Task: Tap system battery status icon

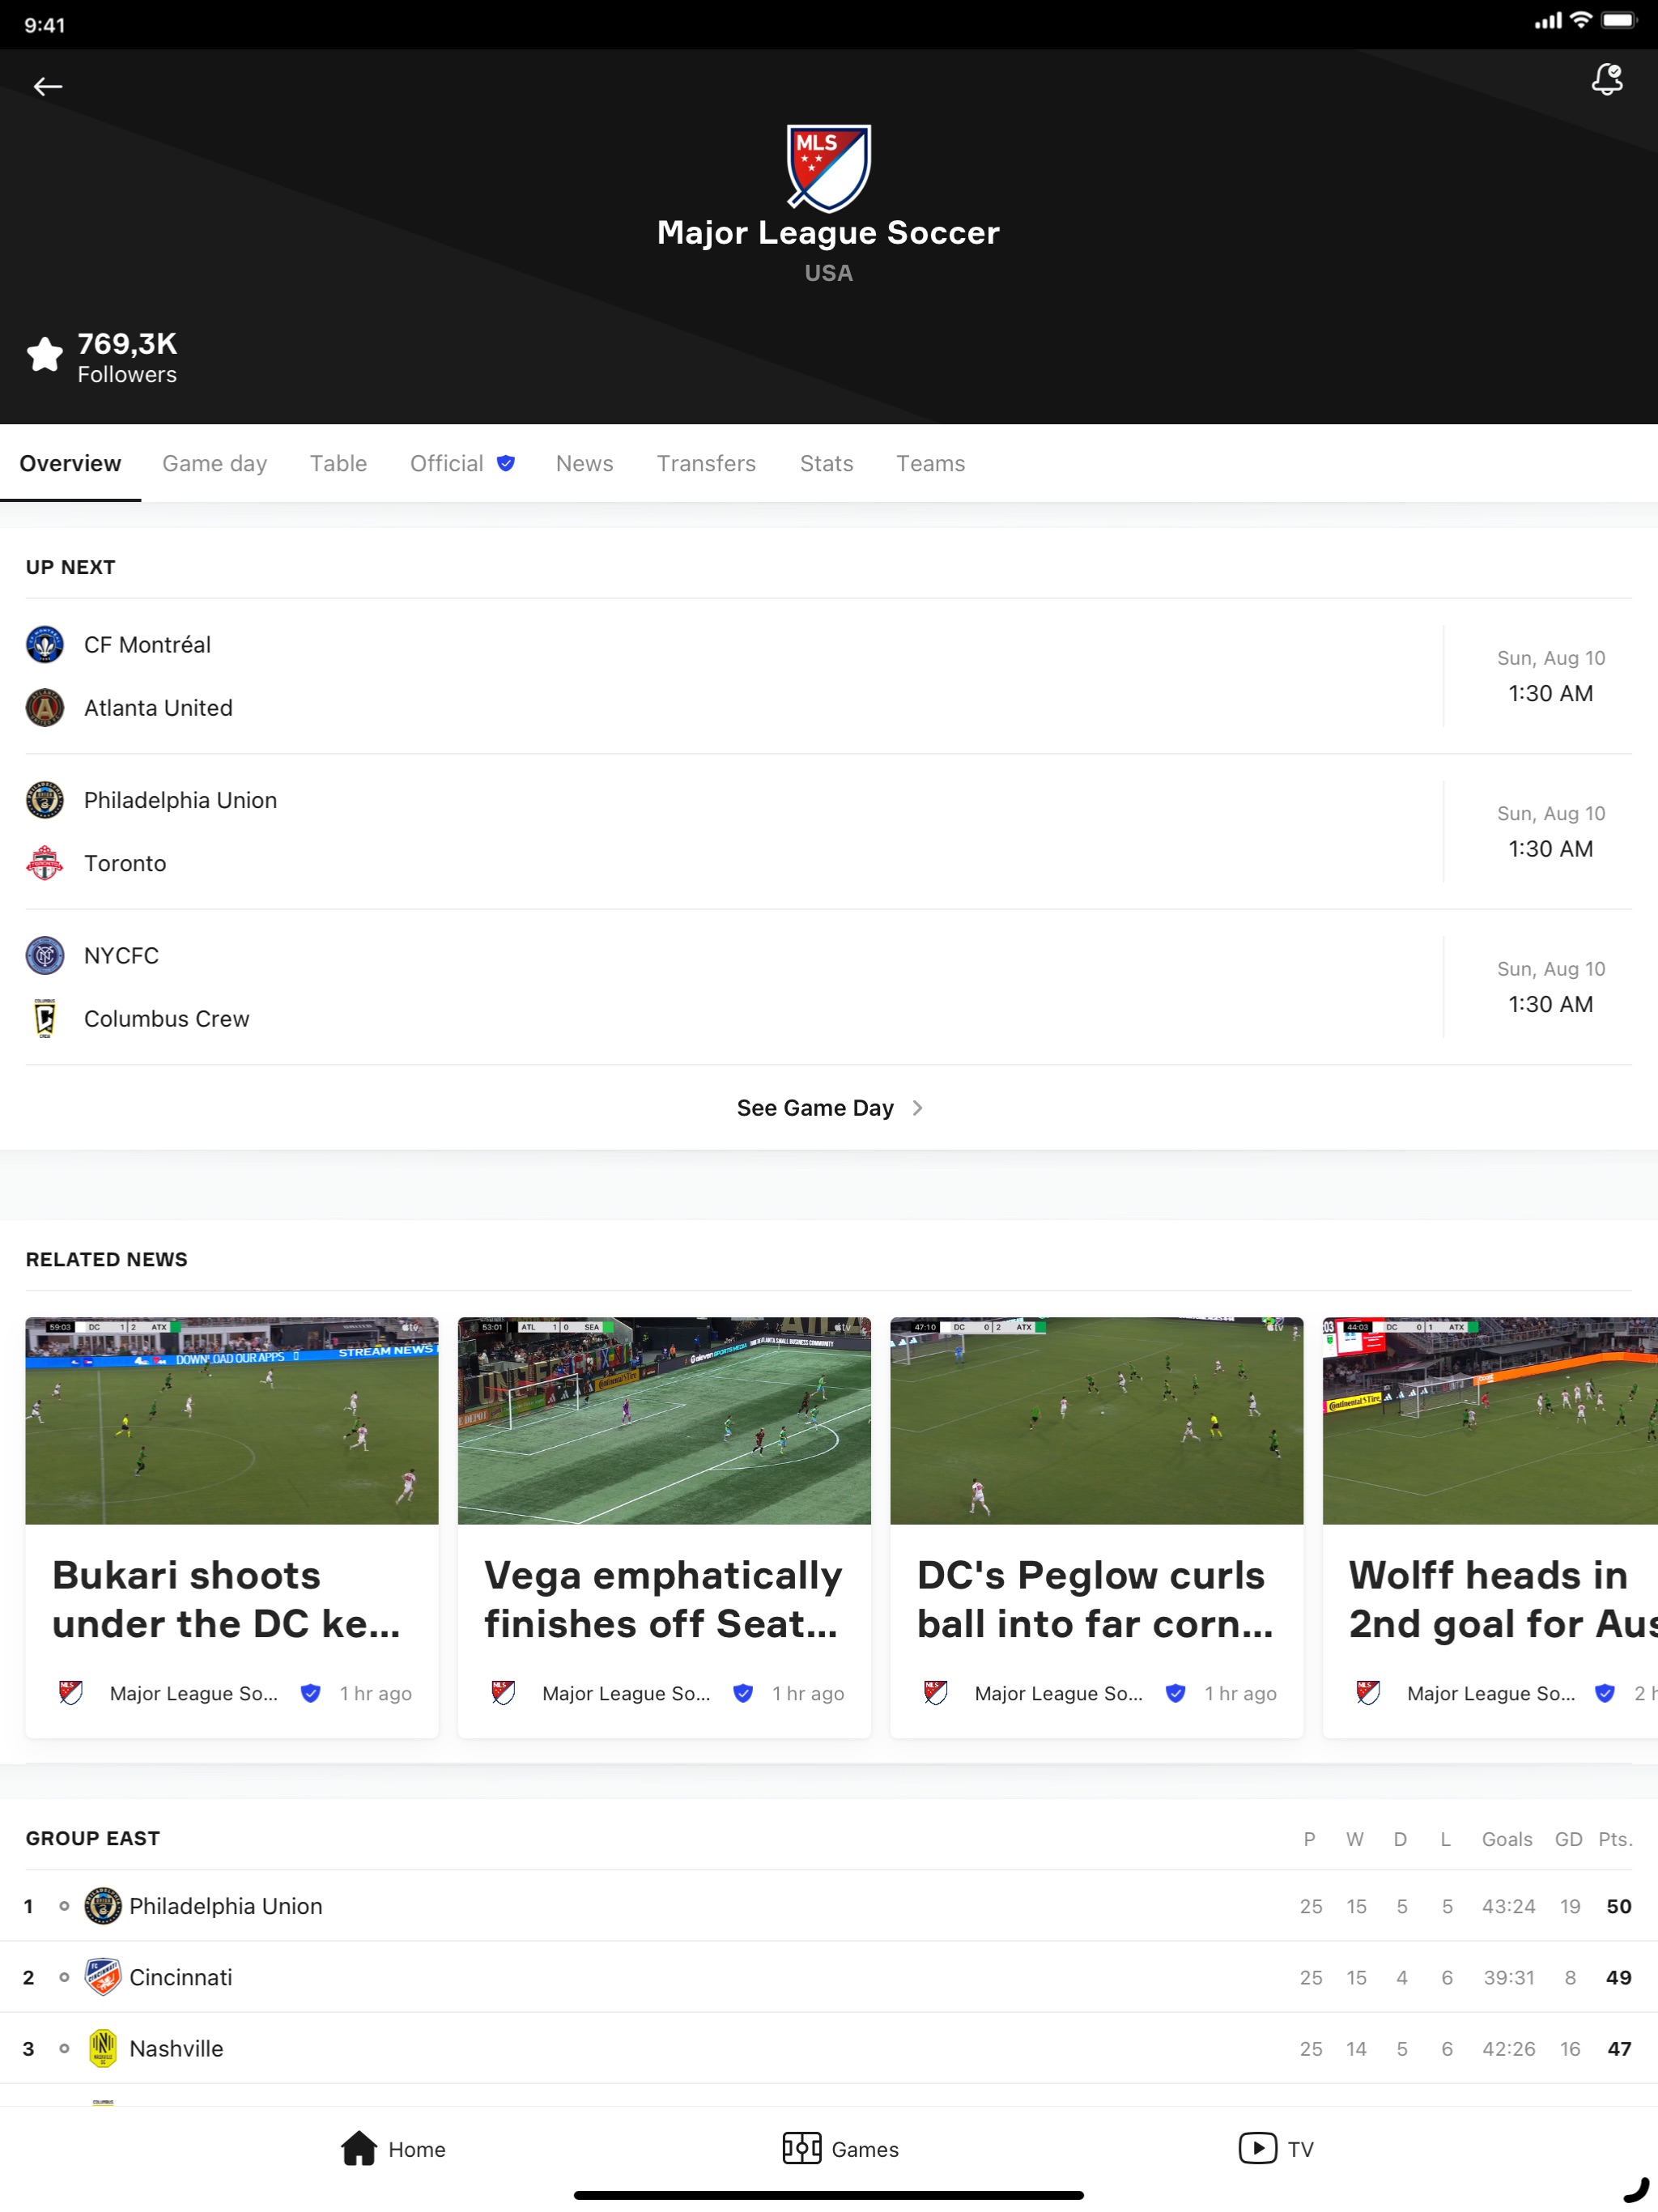Action: (x=1619, y=20)
